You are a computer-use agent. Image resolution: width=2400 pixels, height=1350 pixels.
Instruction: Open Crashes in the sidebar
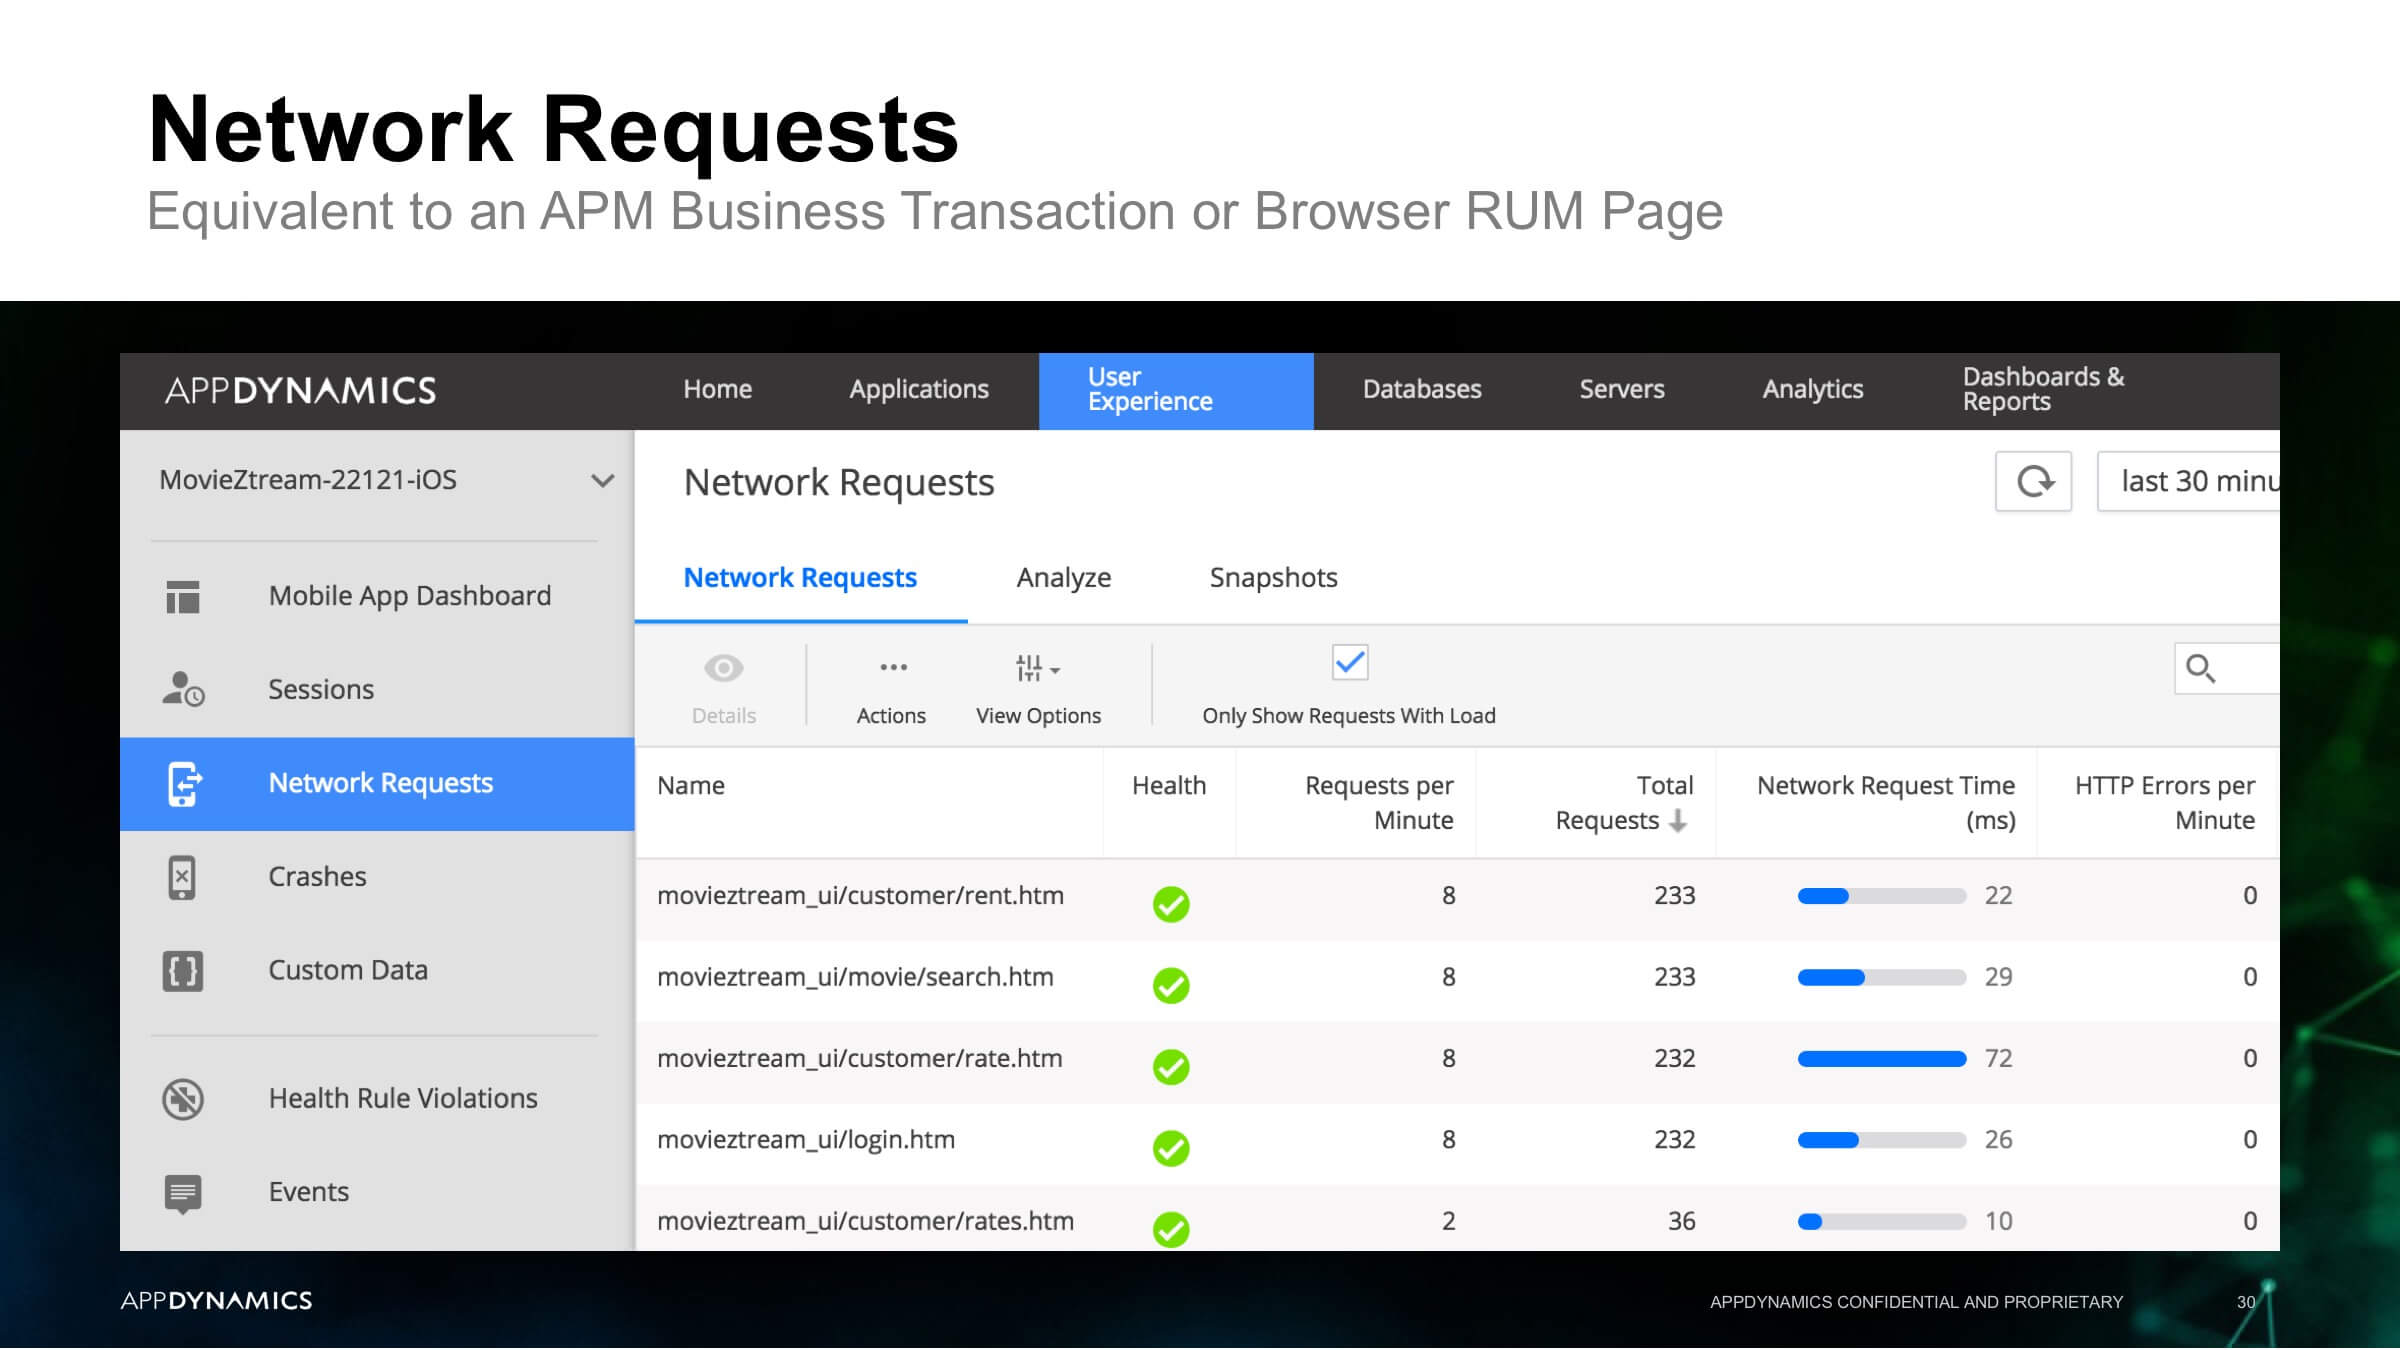tap(317, 877)
